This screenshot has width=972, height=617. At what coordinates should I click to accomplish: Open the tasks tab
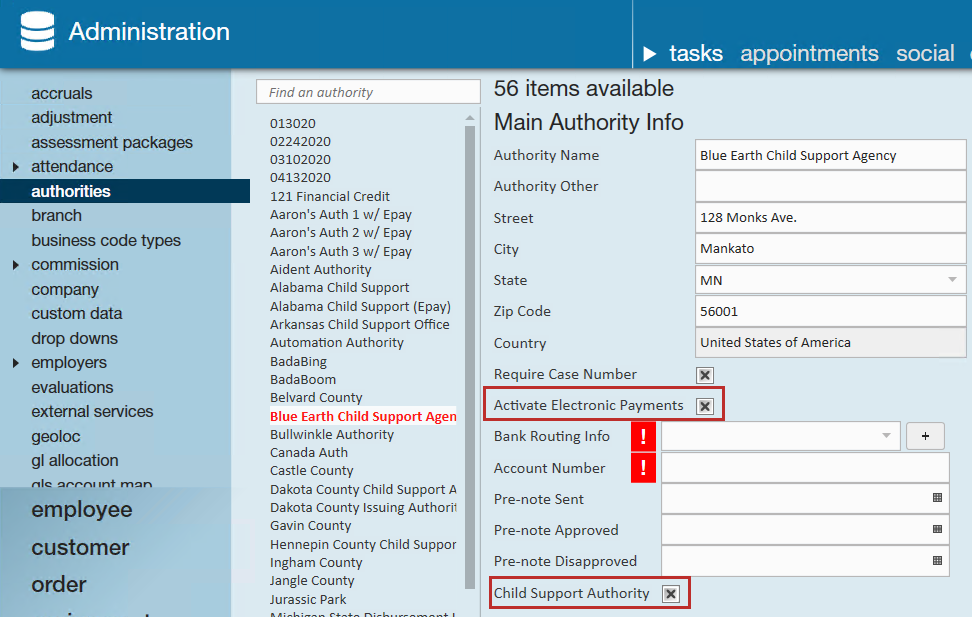coord(696,53)
